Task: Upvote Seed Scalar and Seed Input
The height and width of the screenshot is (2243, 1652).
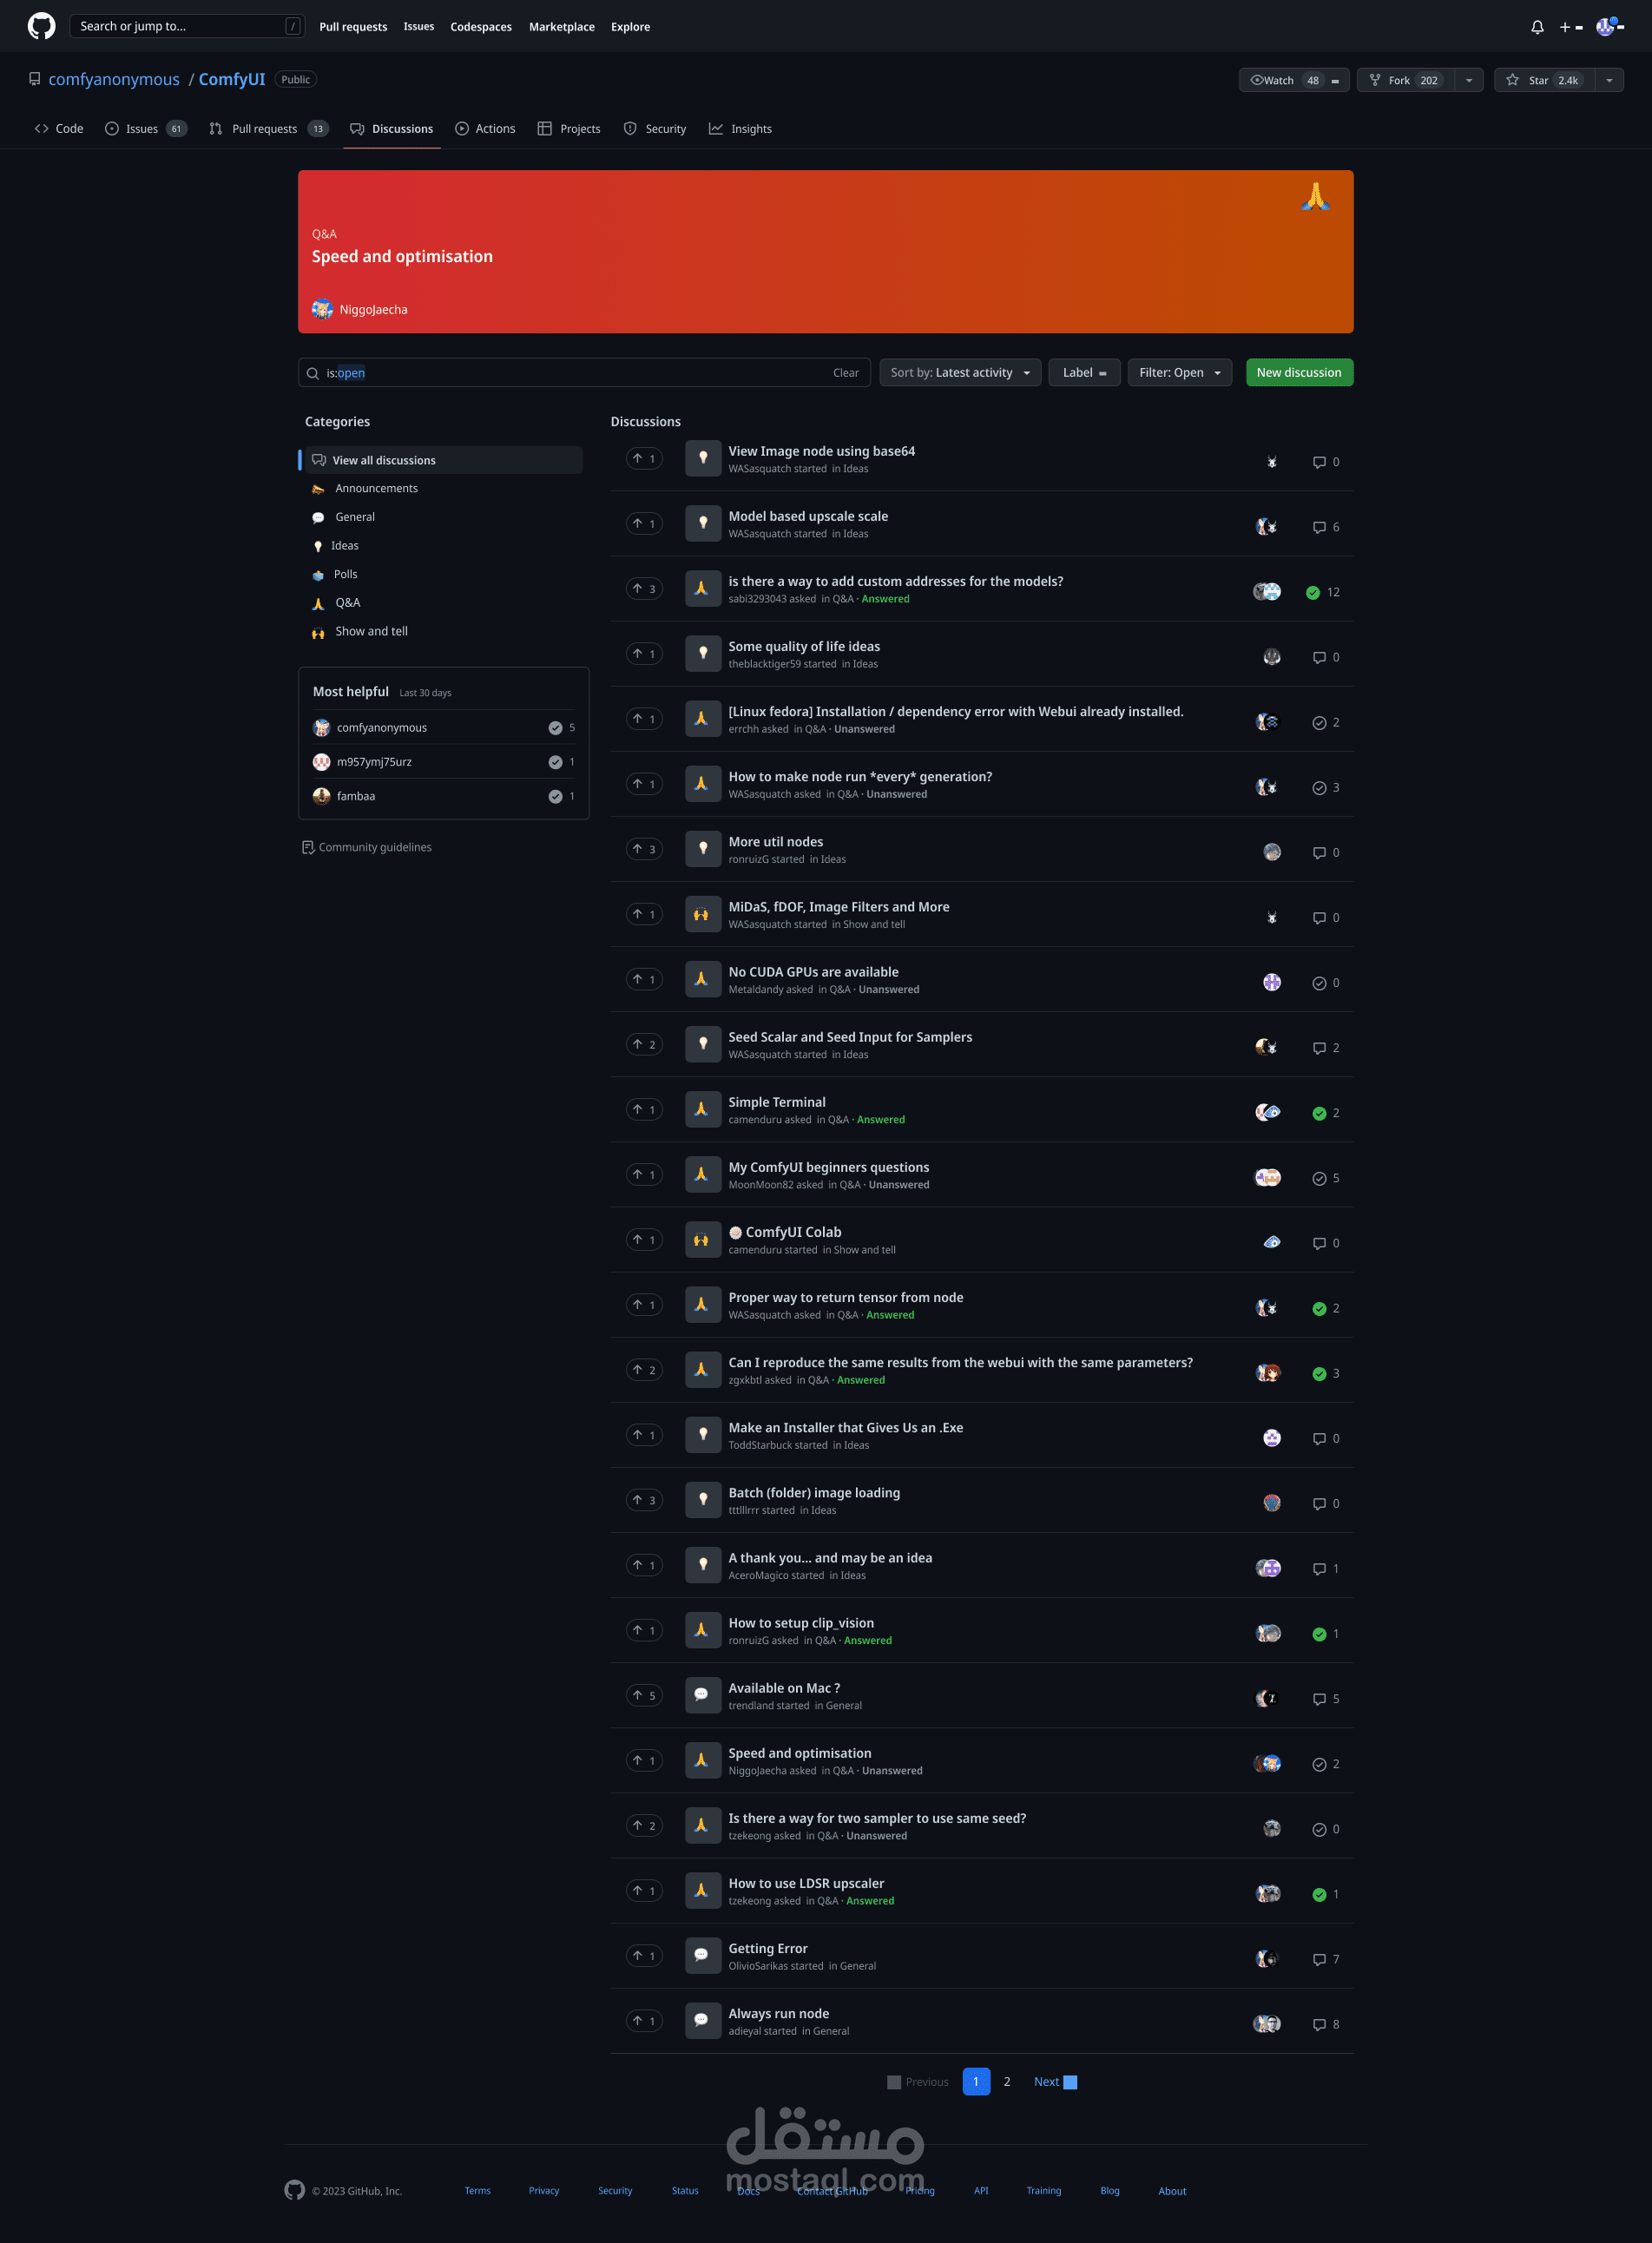Action: pos(644,1045)
